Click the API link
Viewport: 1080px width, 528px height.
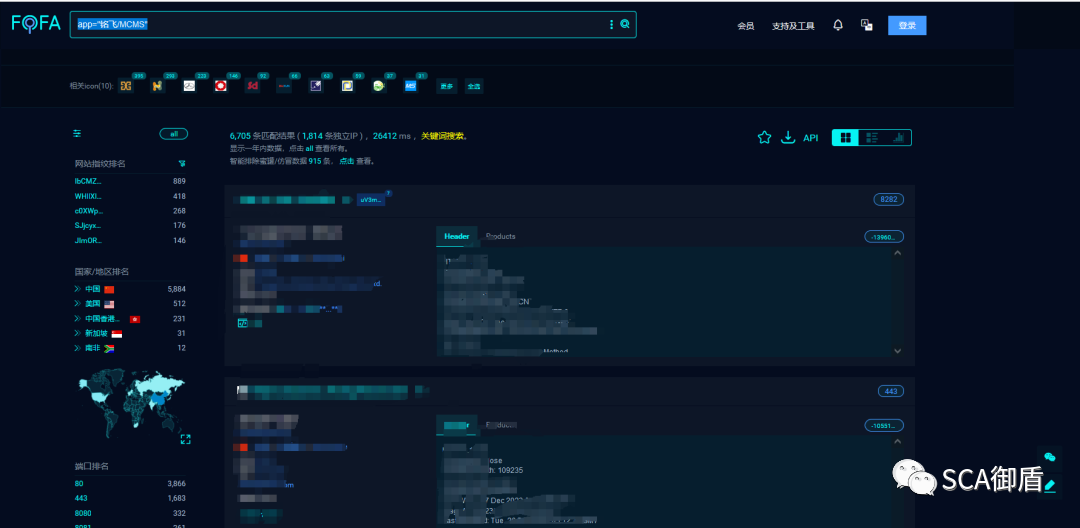point(811,138)
